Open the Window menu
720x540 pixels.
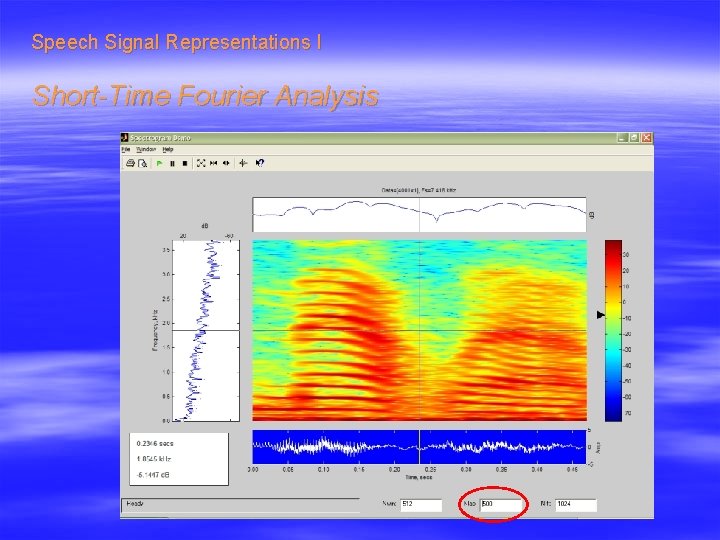click(x=146, y=149)
